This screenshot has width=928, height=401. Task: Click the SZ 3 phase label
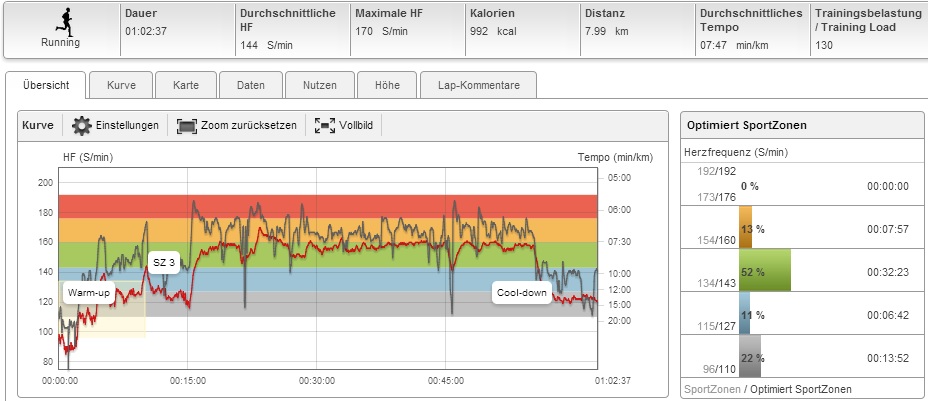[163, 261]
